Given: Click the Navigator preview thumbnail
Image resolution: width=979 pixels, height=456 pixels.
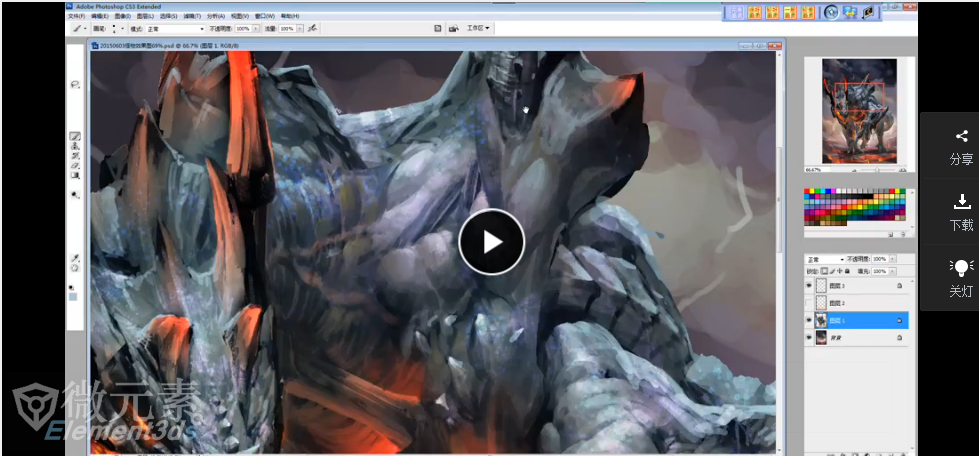Looking at the screenshot, I should click(859, 111).
